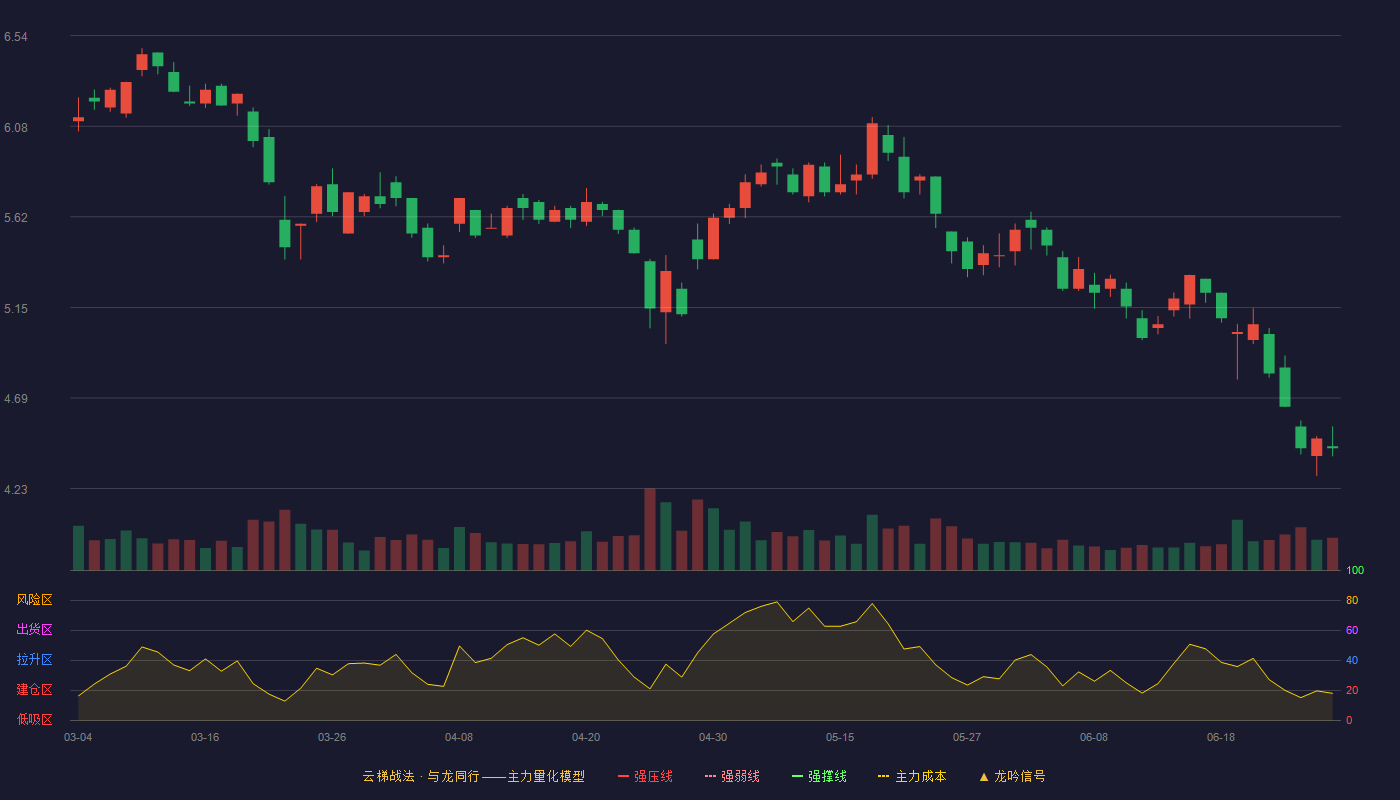1400x800 pixels.
Task: Click the 5.62 price axis label
Action: (15, 218)
